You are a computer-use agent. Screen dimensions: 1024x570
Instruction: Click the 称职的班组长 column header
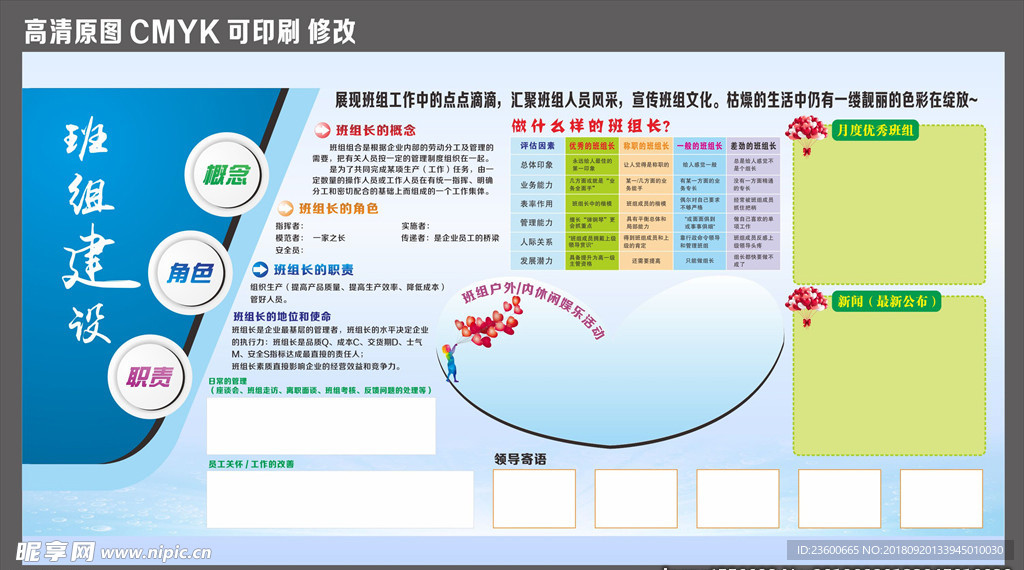coord(645,146)
